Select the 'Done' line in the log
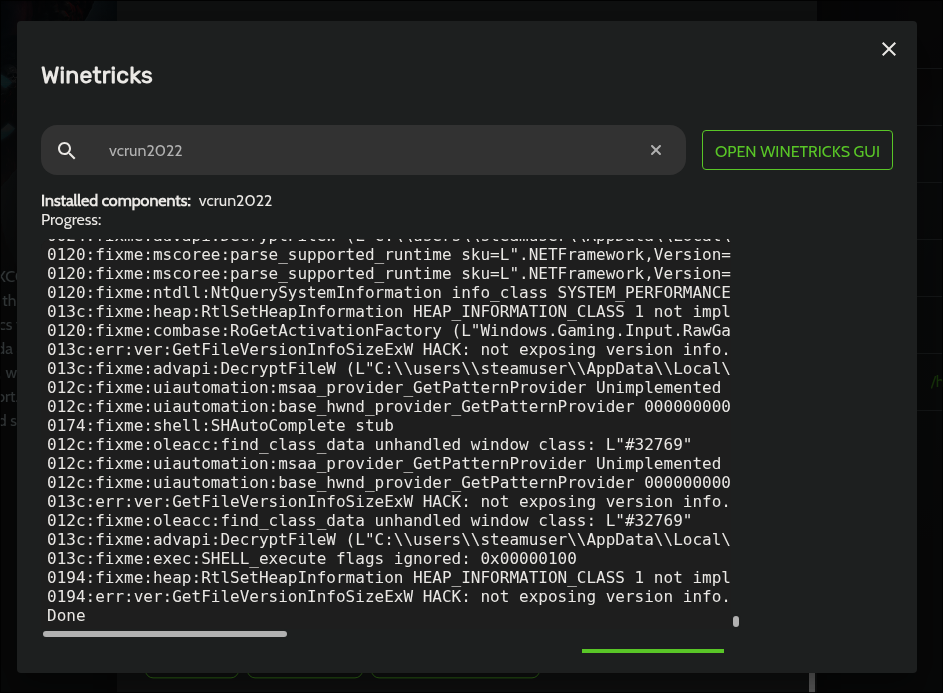 point(66,616)
